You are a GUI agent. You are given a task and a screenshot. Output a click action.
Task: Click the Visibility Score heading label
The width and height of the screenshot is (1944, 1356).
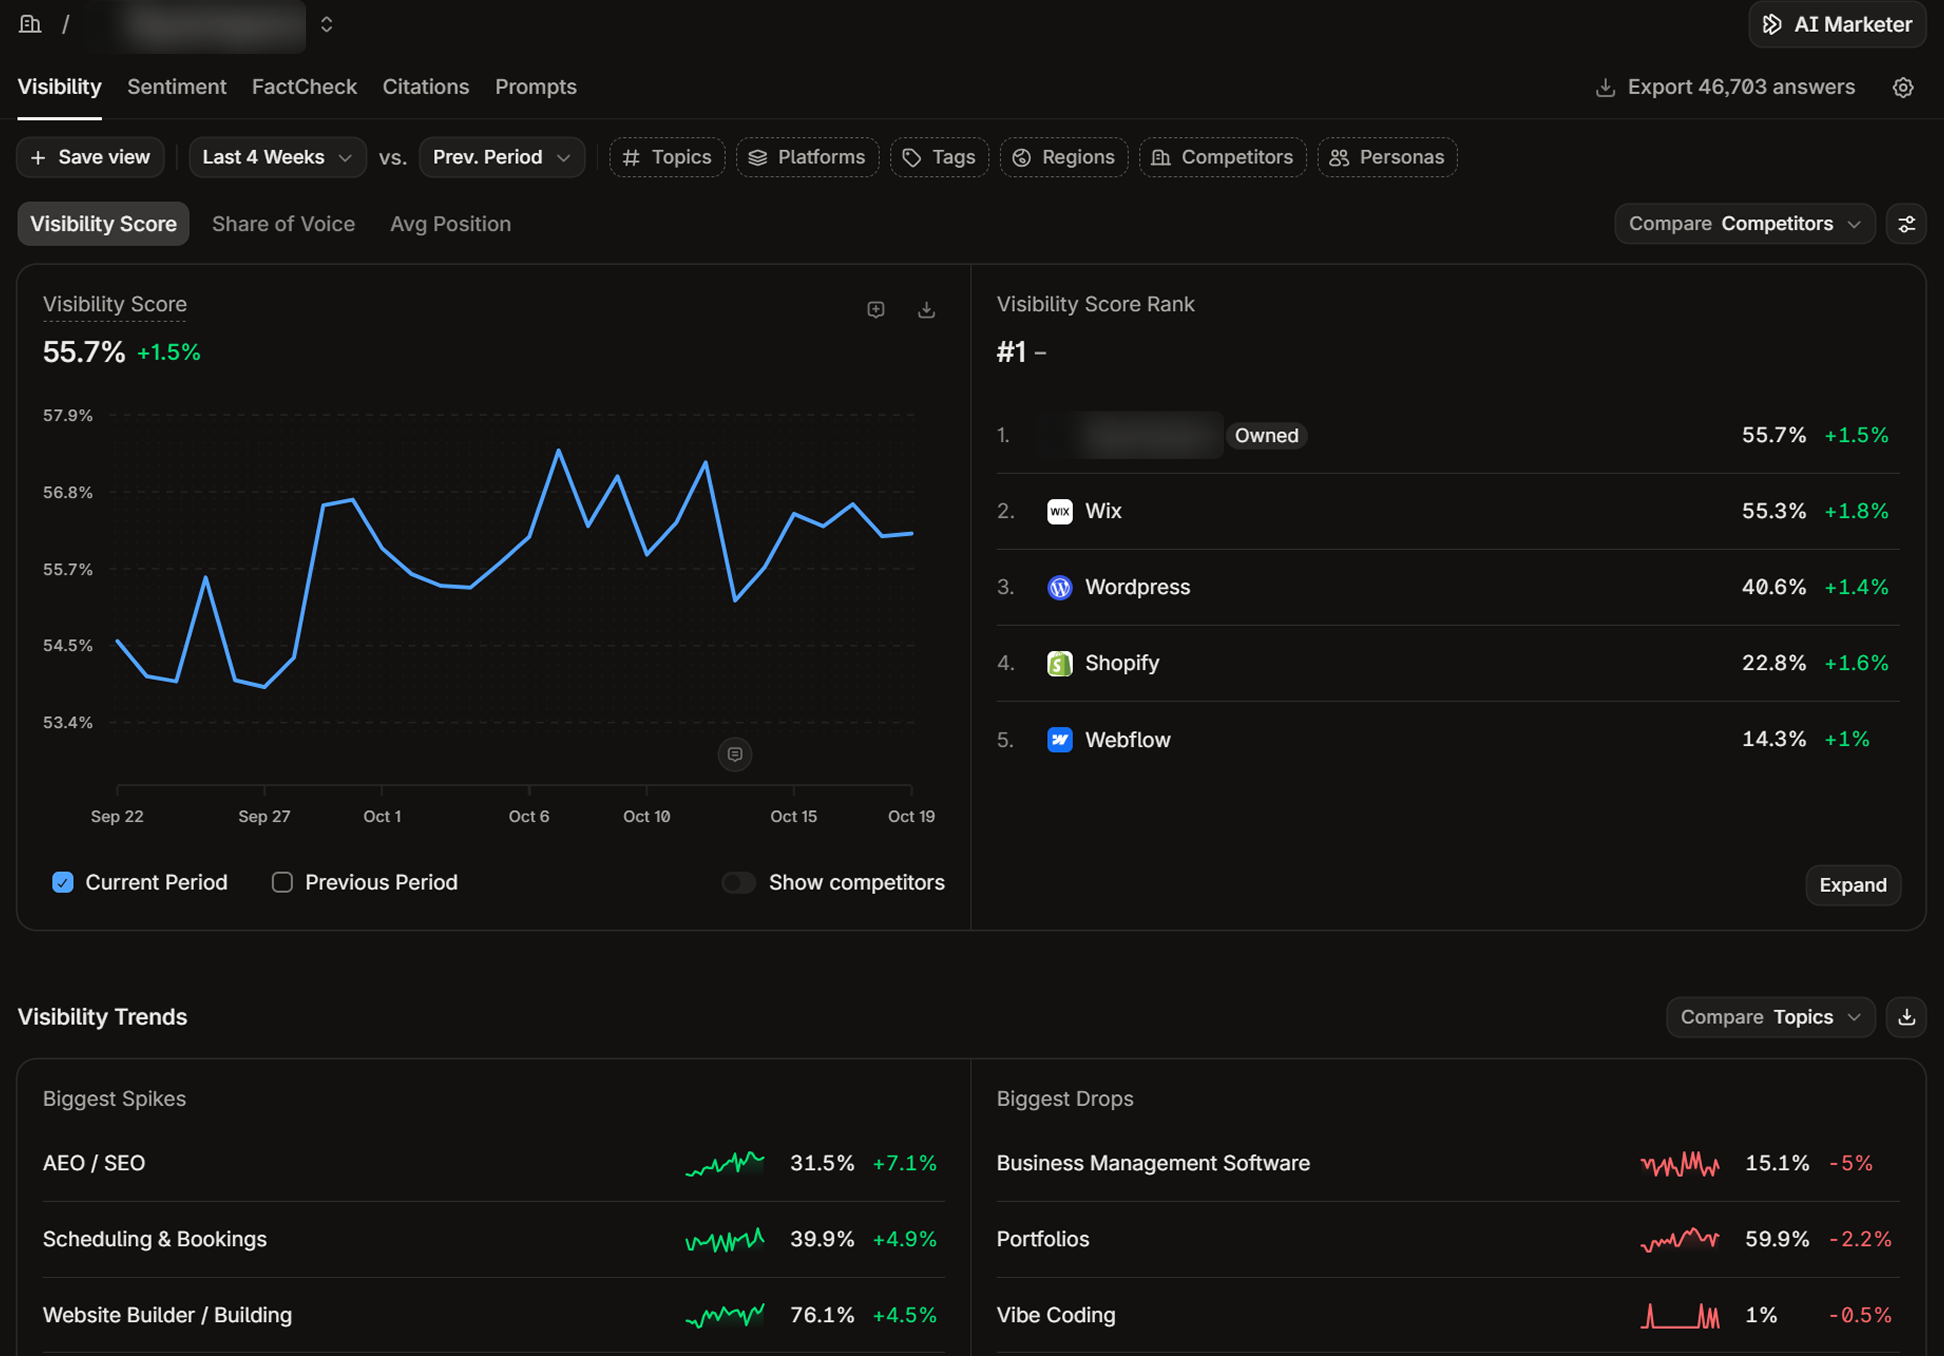(115, 304)
